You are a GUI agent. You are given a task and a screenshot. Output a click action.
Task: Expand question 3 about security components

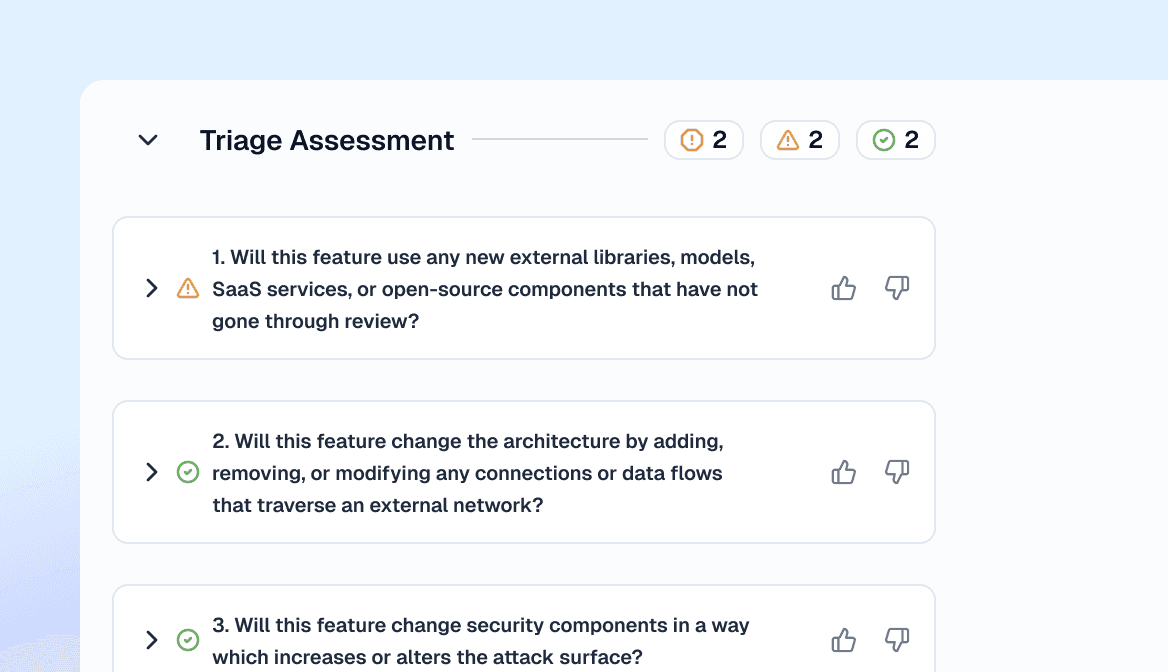(x=152, y=640)
